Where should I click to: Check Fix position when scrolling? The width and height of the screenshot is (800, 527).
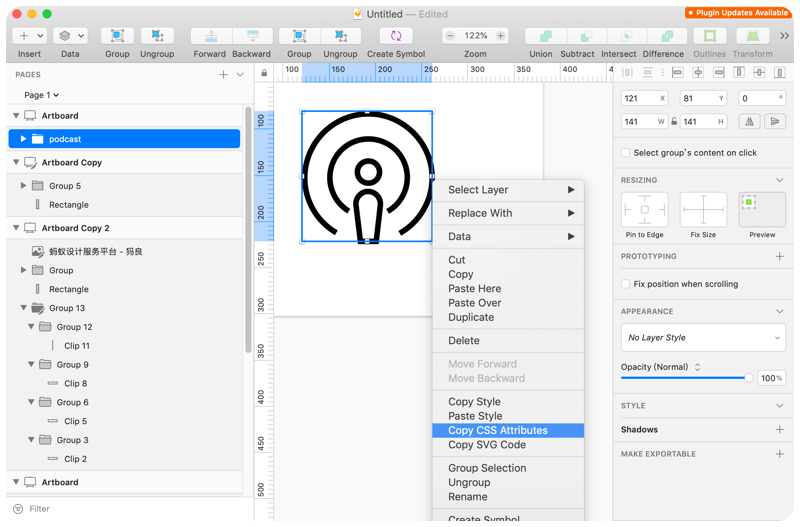click(625, 284)
